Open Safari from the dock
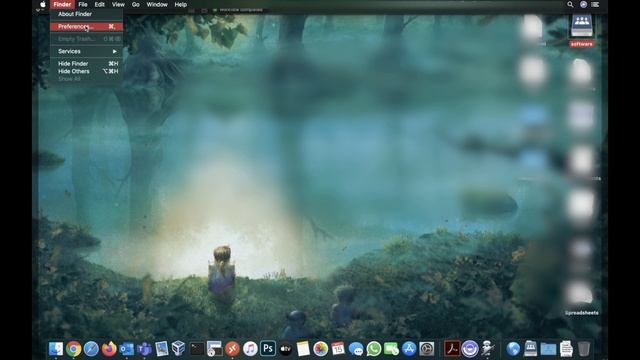 pyautogui.click(x=91, y=349)
